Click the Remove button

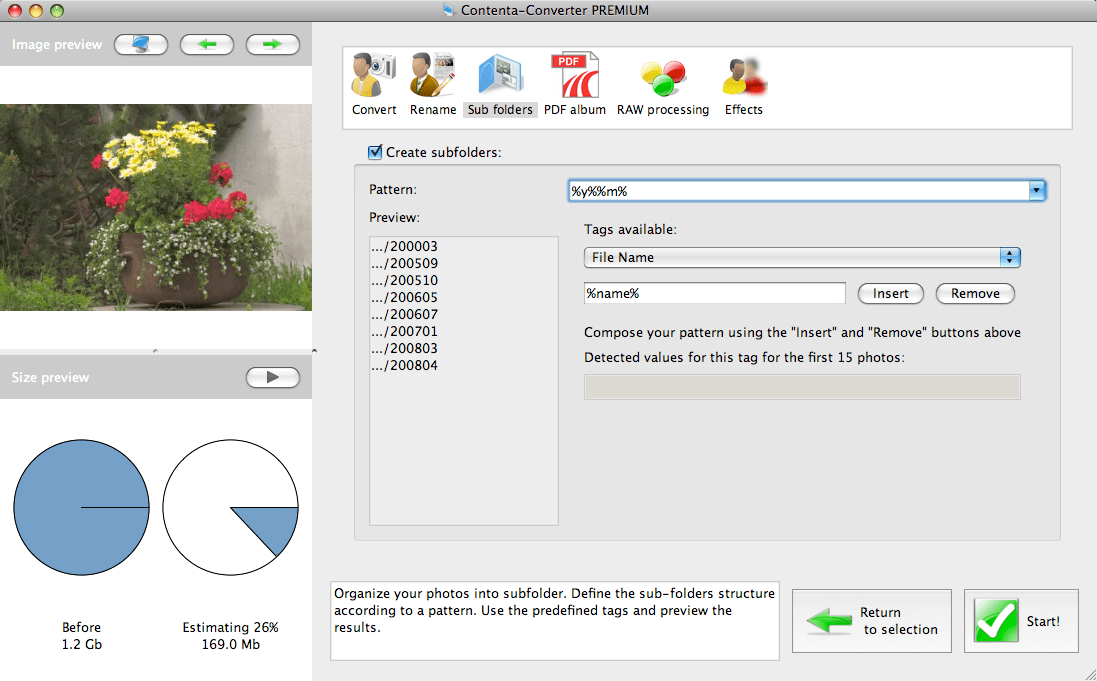pos(975,293)
